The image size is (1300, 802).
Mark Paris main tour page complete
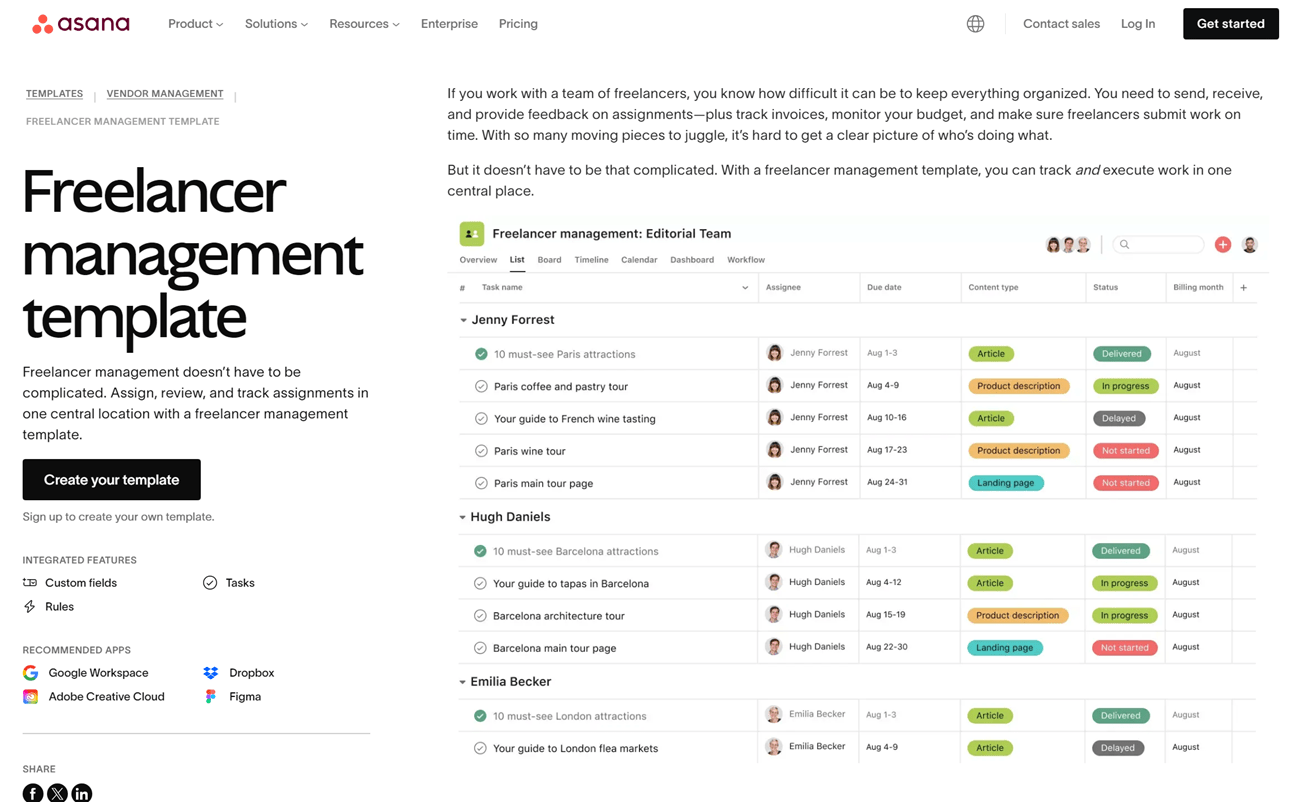pos(481,483)
